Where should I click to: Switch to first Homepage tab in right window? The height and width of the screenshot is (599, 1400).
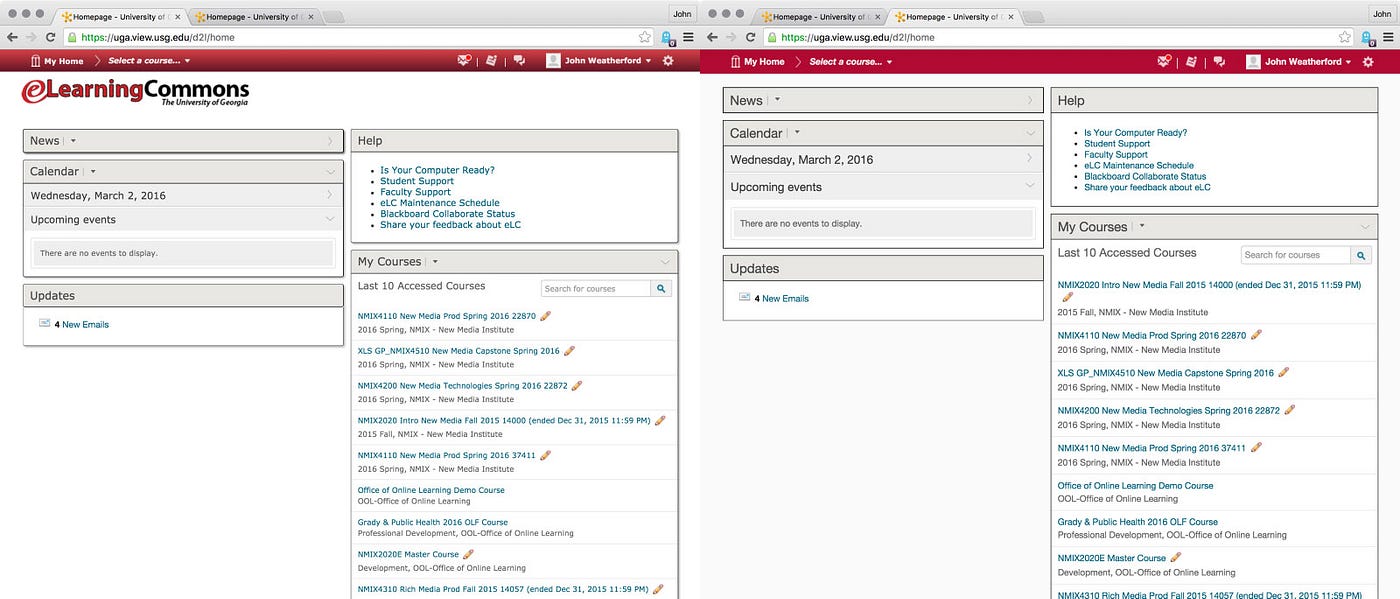point(818,16)
